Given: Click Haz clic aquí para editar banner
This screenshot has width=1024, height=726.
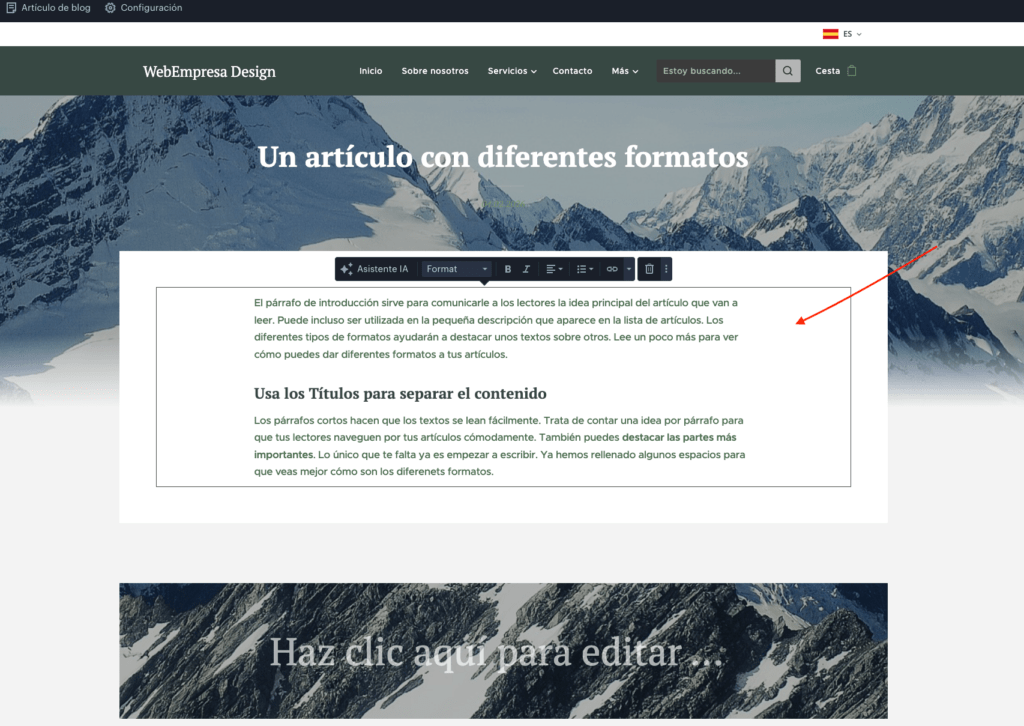Looking at the screenshot, I should point(496,652).
